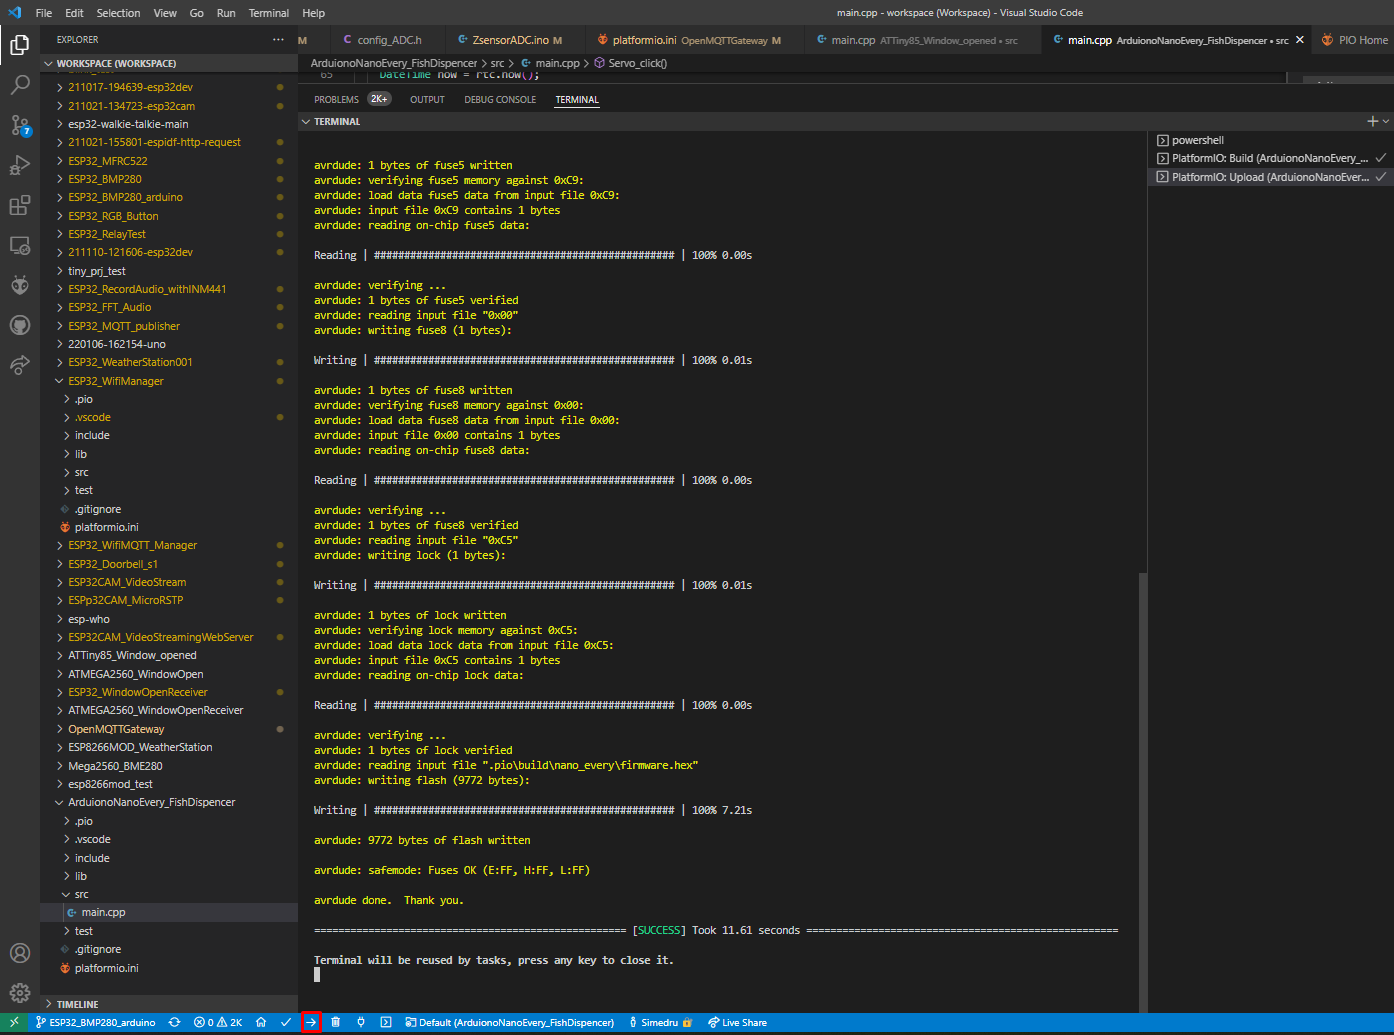Expand the OpenMQTTGateway folder
Viewport: 1394px width, 1035px height.
[169, 729]
